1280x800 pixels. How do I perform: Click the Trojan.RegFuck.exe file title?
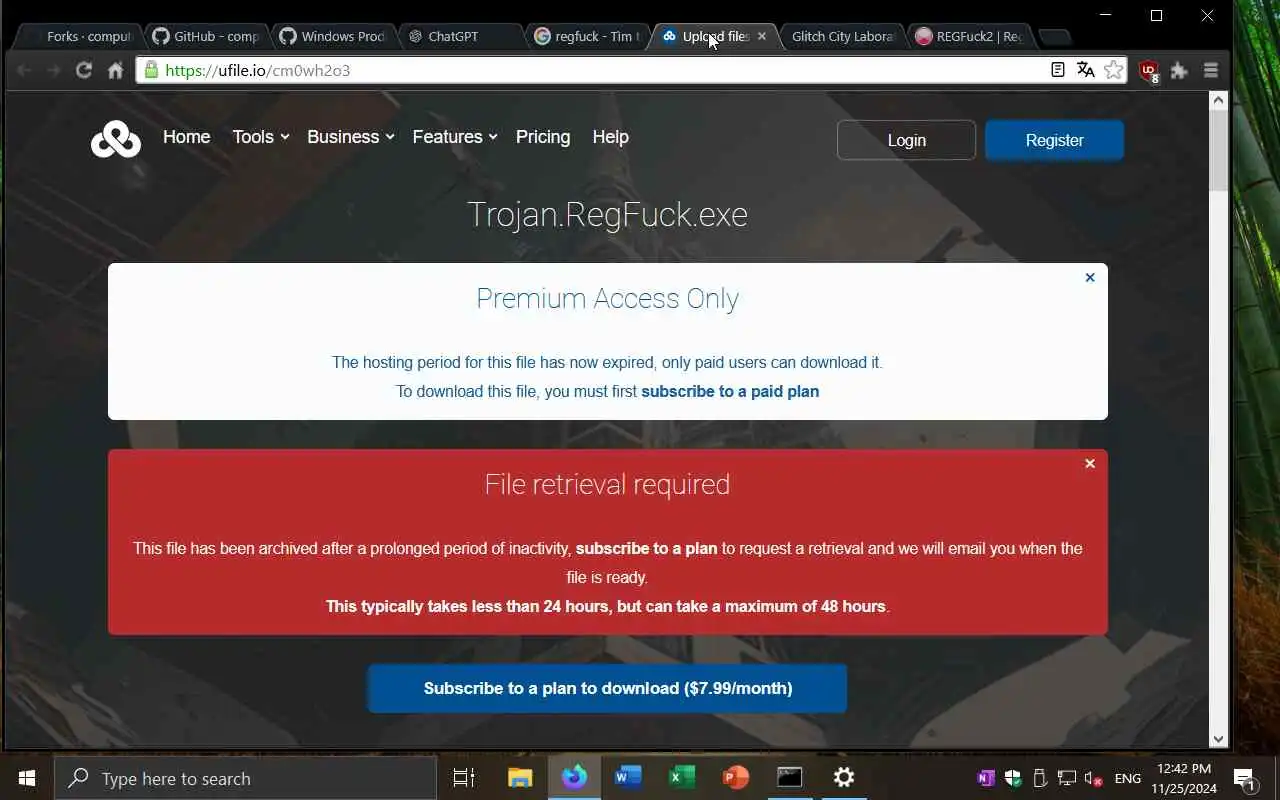pyautogui.click(x=607, y=215)
